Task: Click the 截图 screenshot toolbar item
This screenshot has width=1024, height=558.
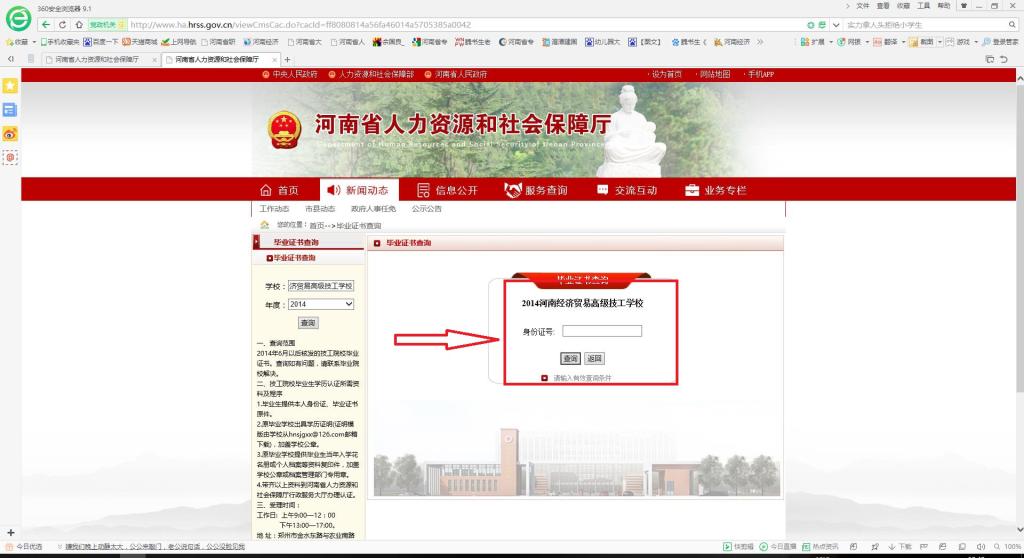Action: 921,42
